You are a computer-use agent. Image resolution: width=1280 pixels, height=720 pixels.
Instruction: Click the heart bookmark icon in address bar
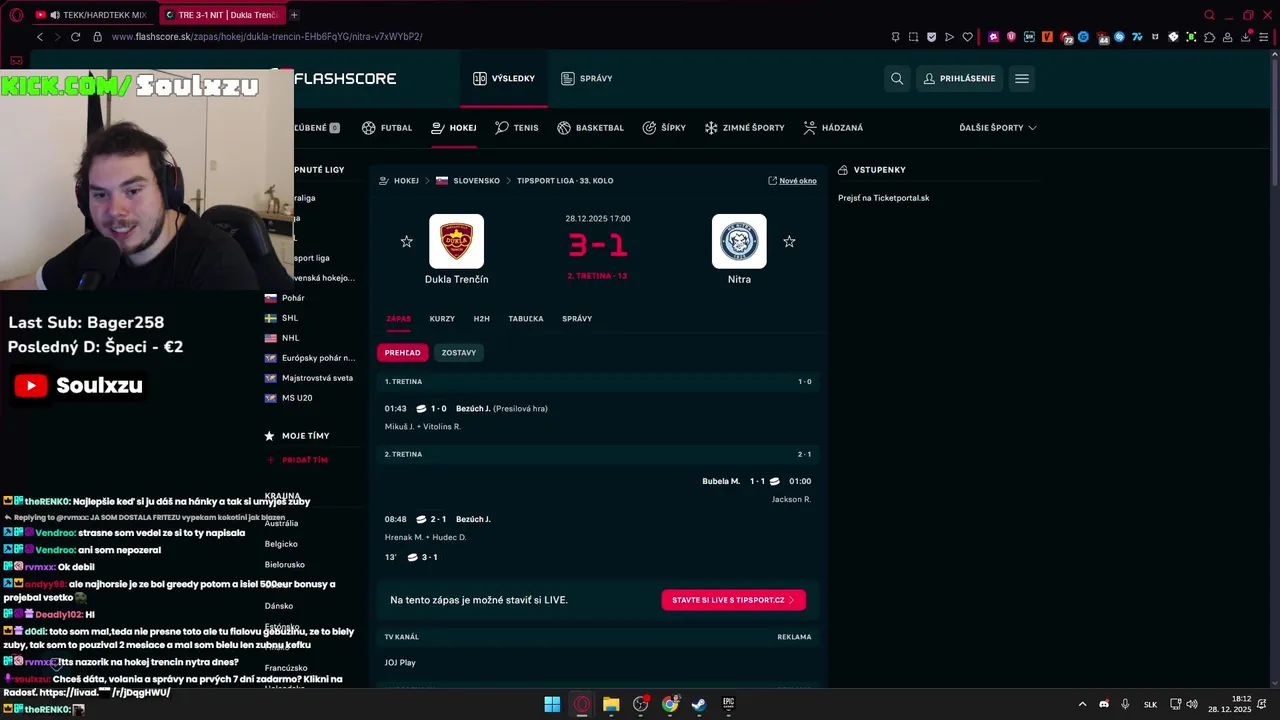(x=967, y=37)
